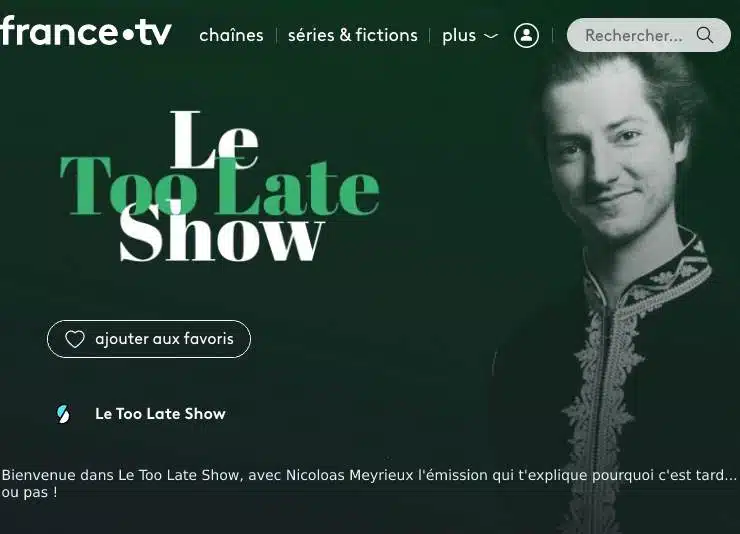
Task: Click the white Le title word
Action: (214, 140)
